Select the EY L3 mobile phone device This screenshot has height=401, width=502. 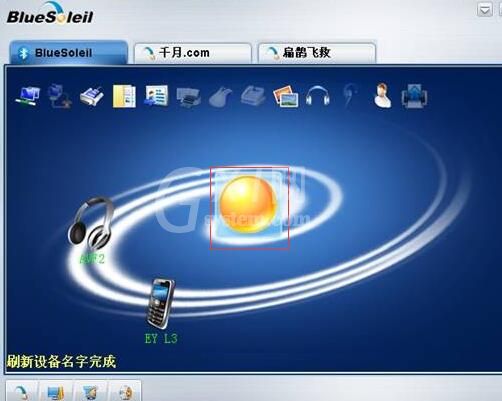click(161, 303)
